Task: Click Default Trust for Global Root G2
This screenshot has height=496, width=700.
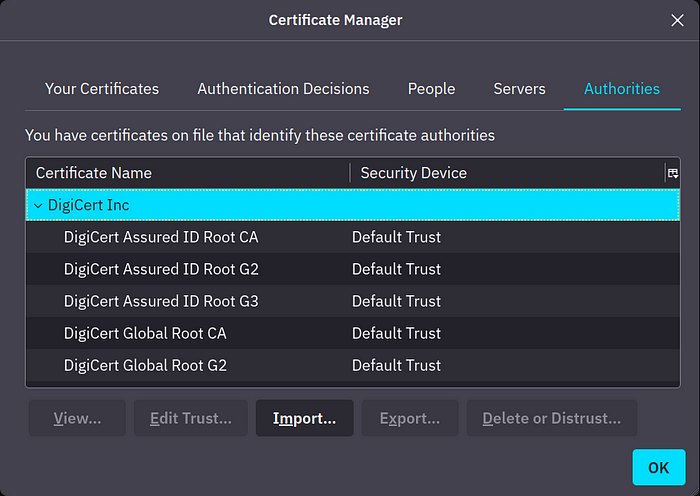Action: (x=396, y=366)
